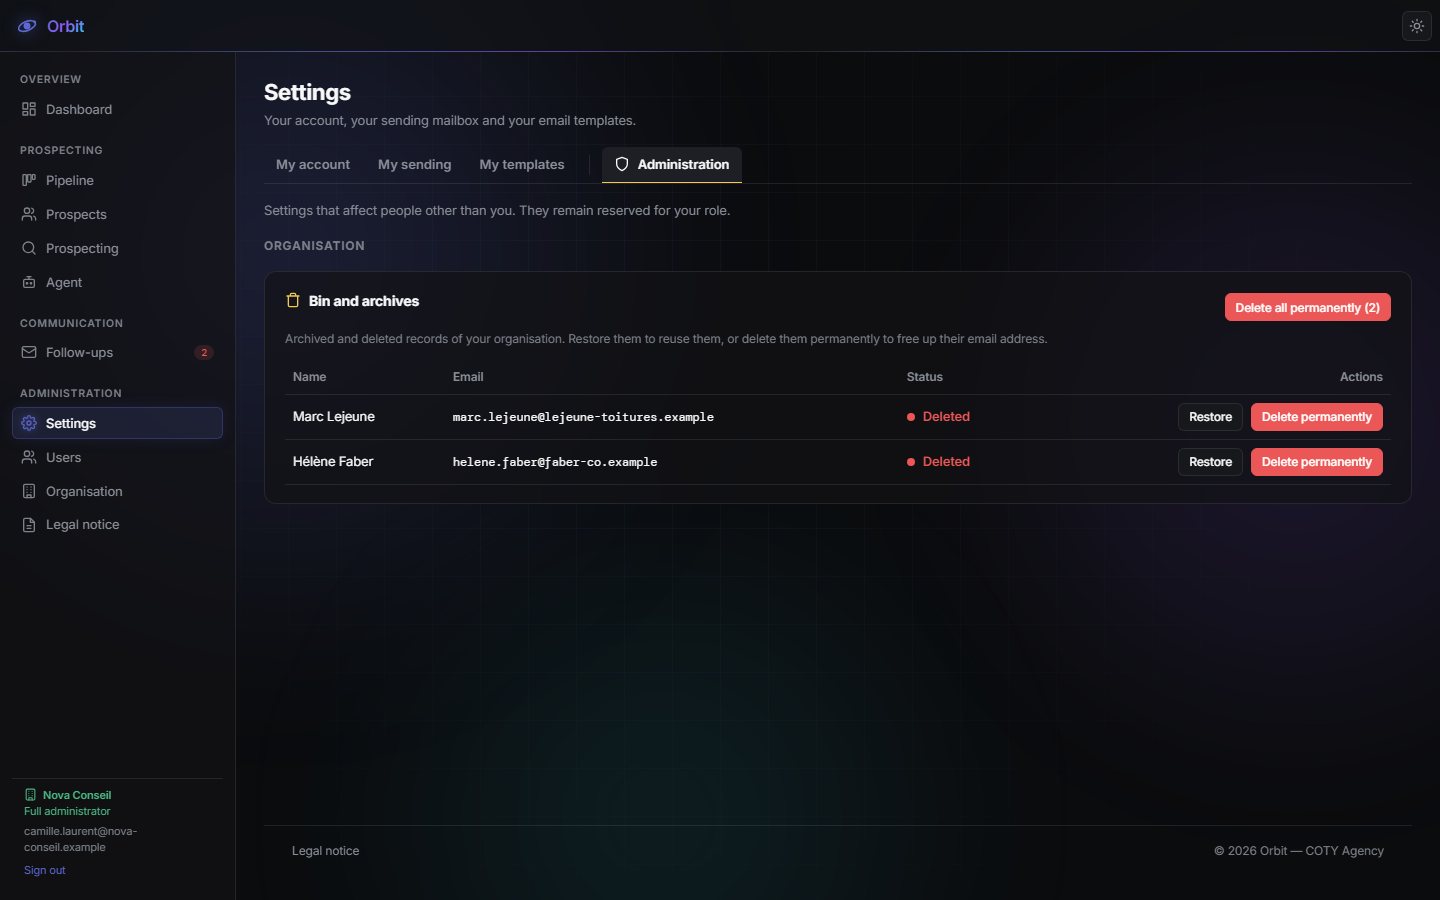Screen dimensions: 1440x900
Task: Click Deleted status for Hélène Faber
Action: 938,462
